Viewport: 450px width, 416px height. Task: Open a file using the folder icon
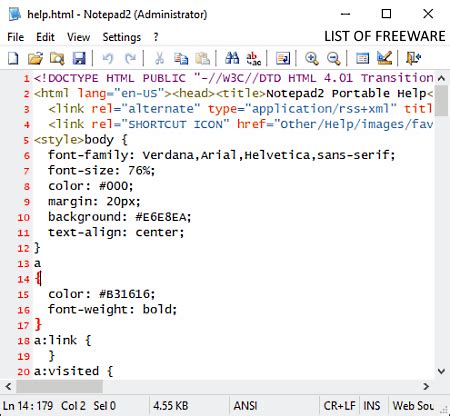(x=35, y=58)
